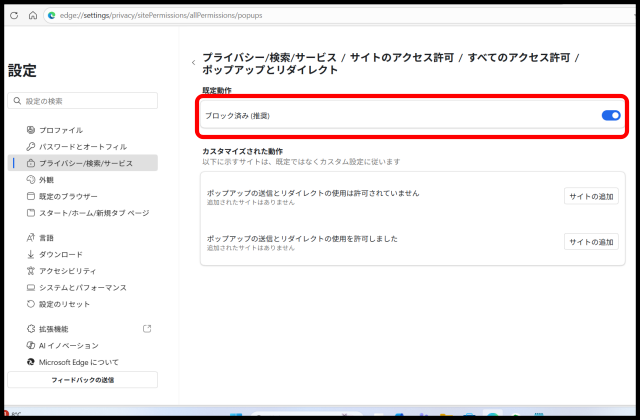Toggle the ブロック済み (推奨) switch
Screen dimensions: 640x420
(611, 116)
